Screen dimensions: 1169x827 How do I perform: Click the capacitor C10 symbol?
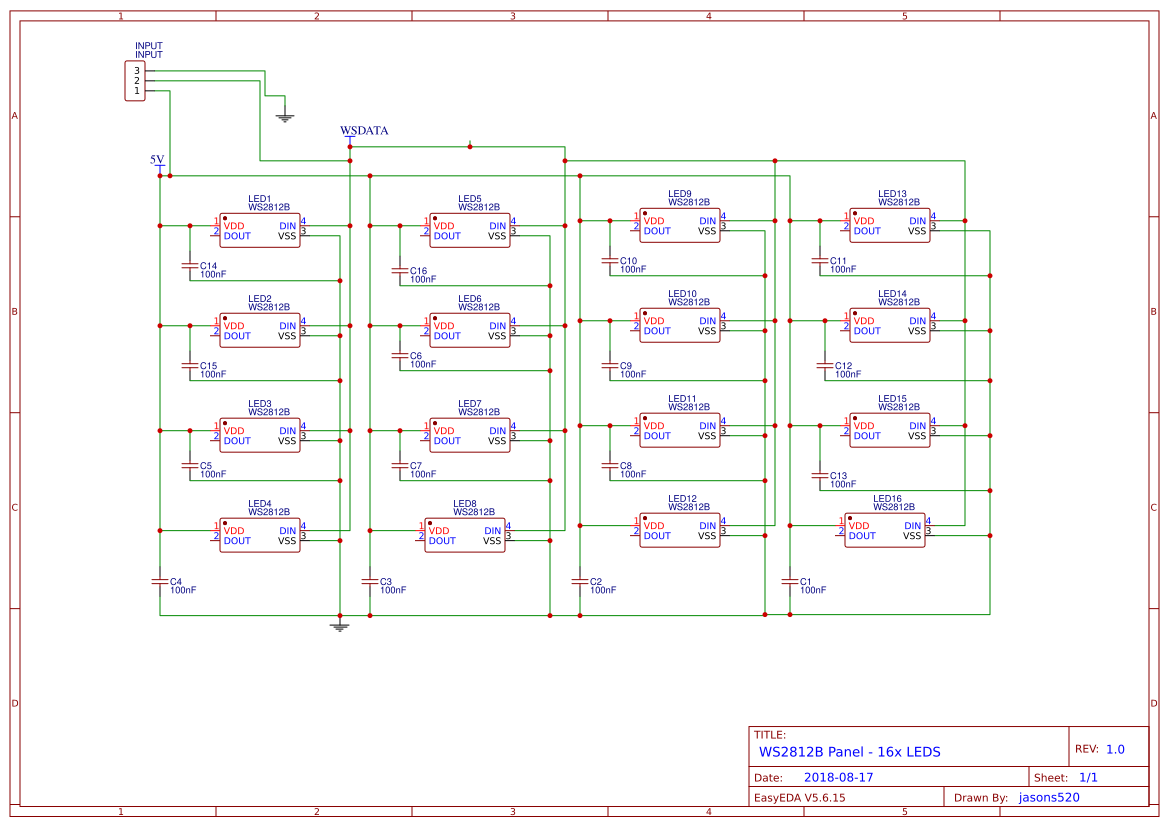pyautogui.click(x=610, y=261)
